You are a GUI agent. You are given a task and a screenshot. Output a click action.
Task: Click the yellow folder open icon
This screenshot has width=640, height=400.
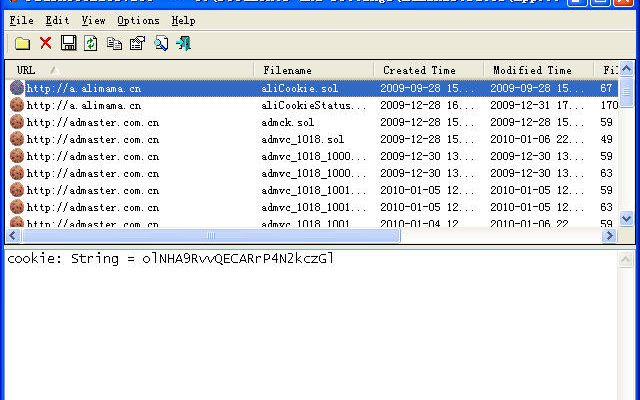(22, 43)
